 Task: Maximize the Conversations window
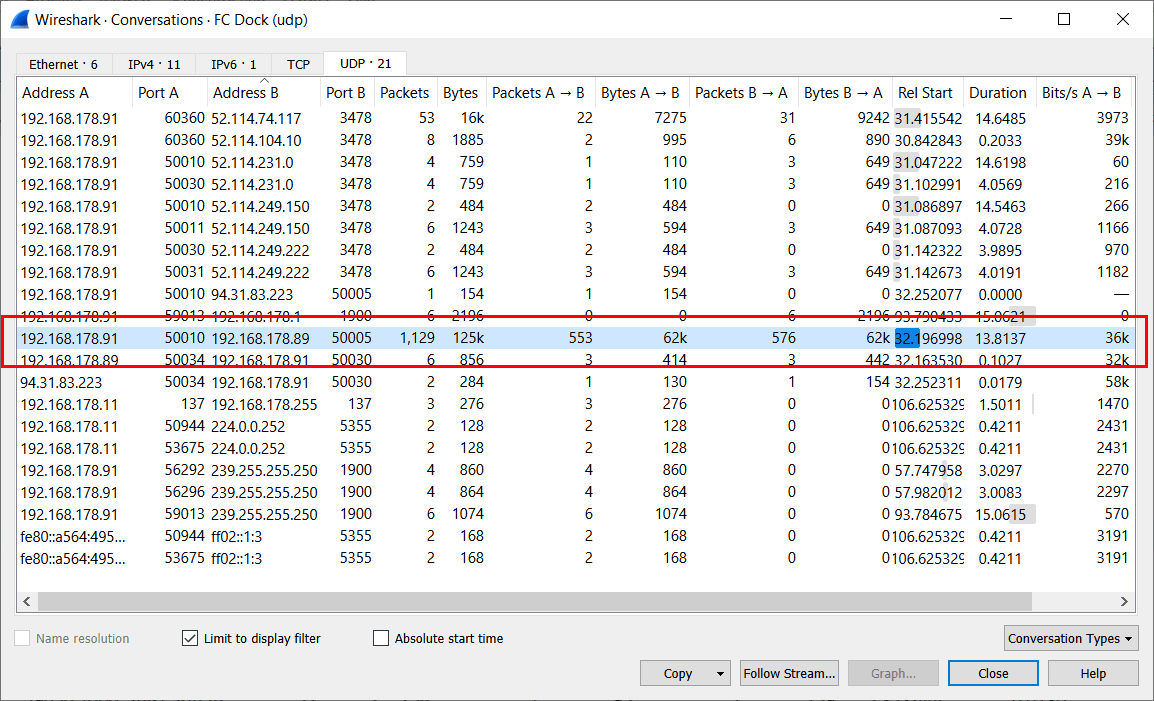click(1063, 19)
